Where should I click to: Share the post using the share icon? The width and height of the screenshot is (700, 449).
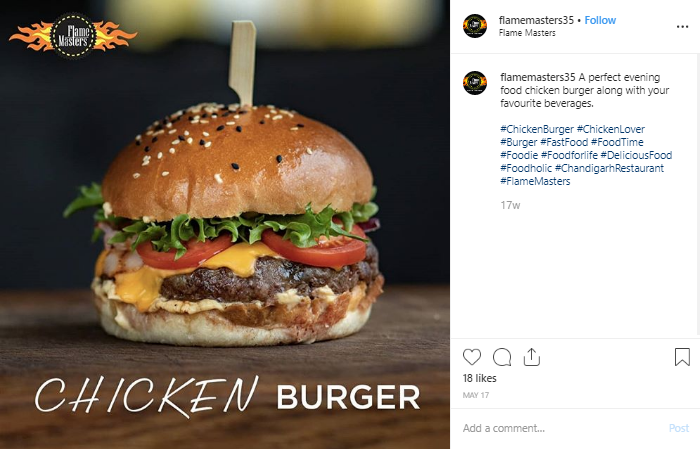coord(532,357)
